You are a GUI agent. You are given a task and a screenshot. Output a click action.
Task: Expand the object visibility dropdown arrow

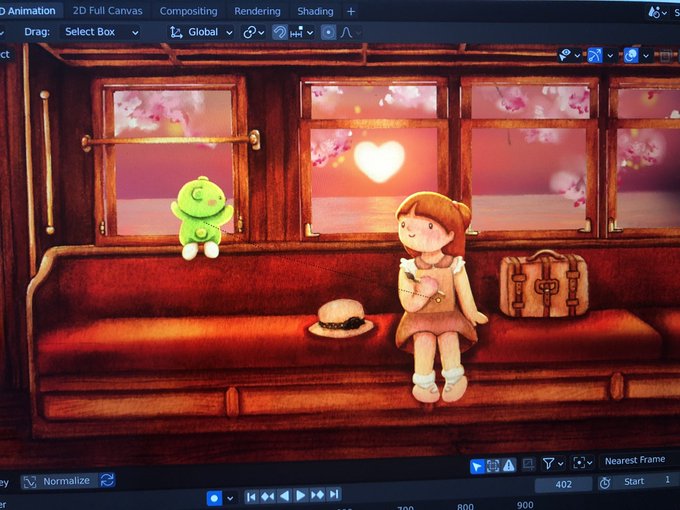(577, 56)
